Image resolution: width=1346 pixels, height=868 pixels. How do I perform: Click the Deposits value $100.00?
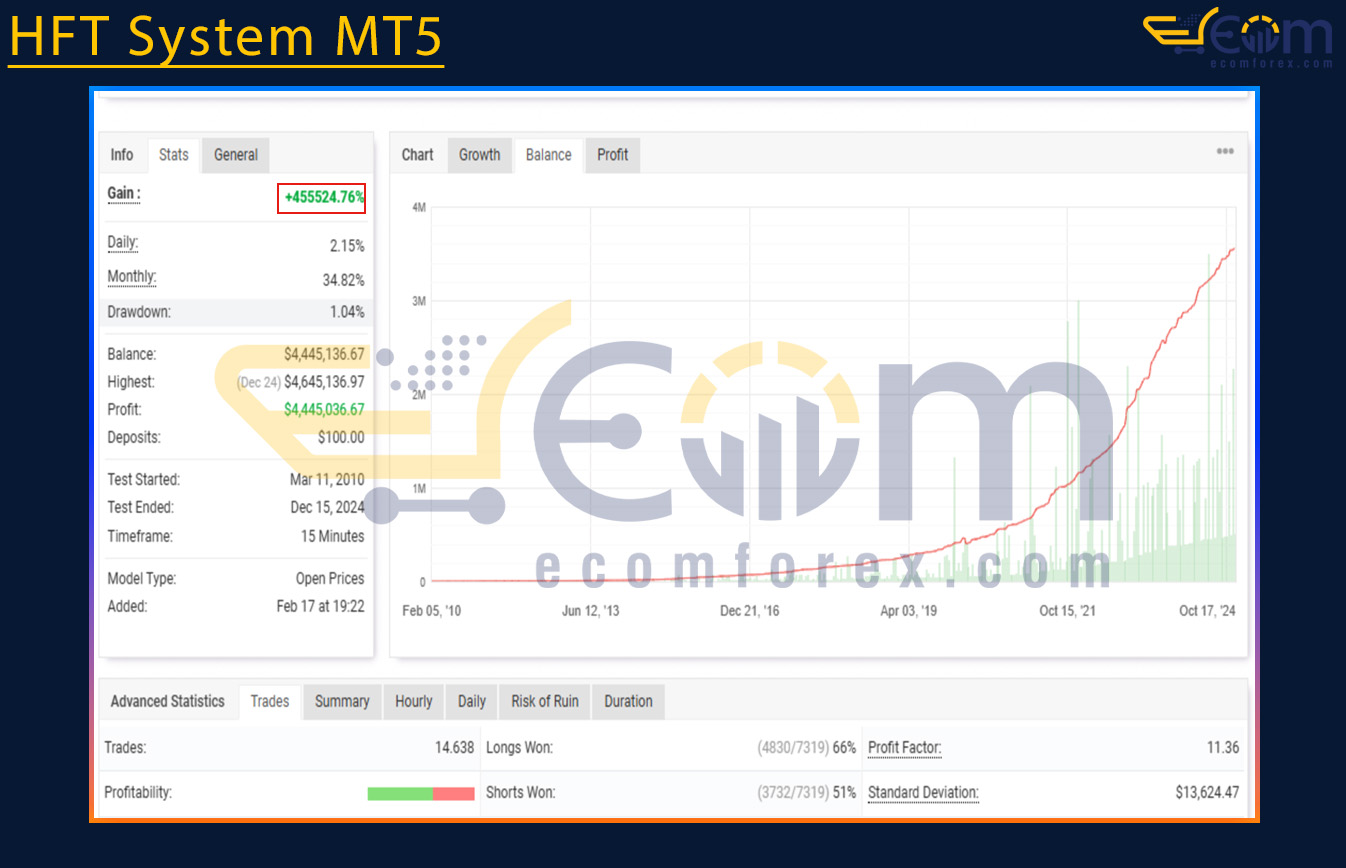pos(341,438)
